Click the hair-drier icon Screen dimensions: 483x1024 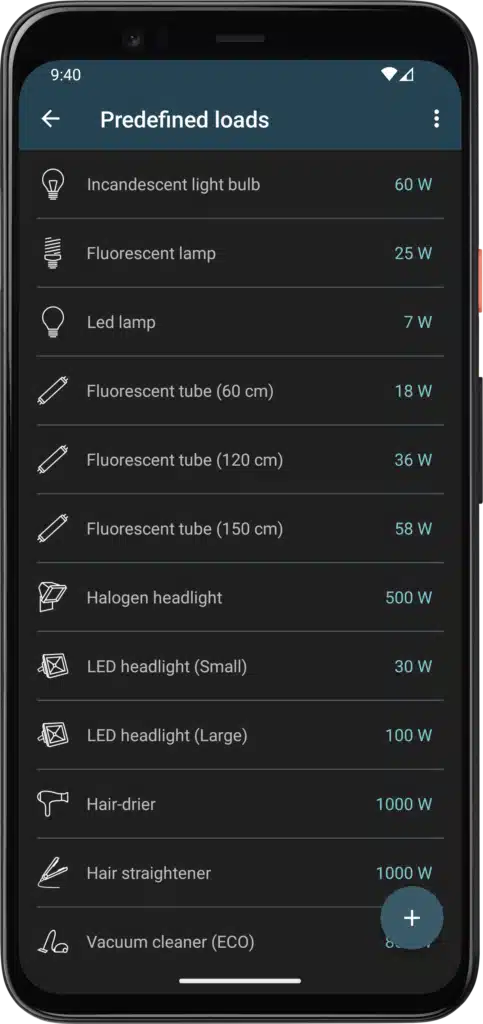[52, 804]
